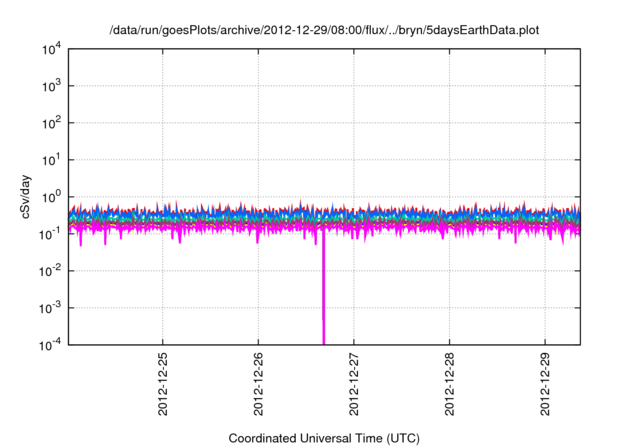
Task: Click the plot file path title
Action: point(324,30)
